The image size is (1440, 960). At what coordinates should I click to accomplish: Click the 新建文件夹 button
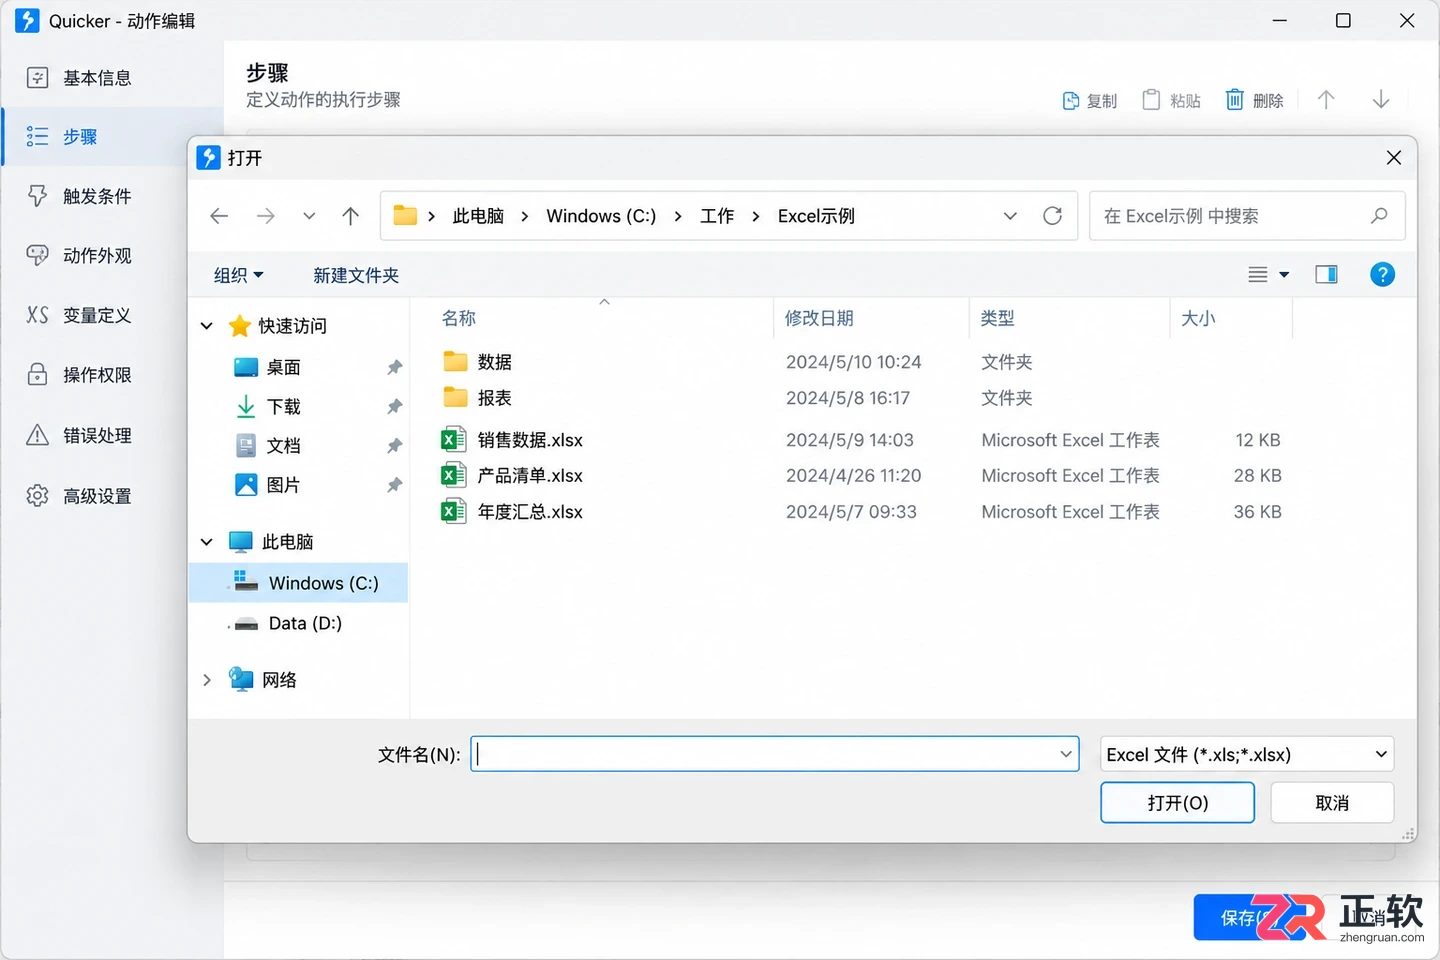coord(356,275)
